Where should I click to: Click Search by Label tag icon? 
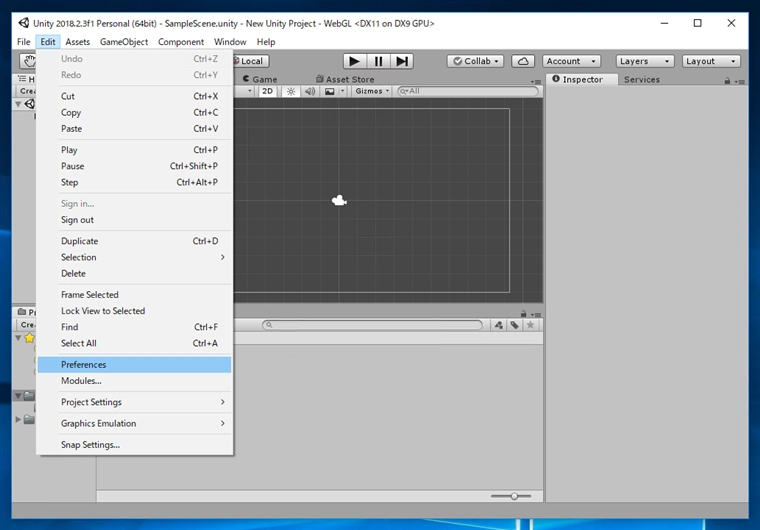[x=514, y=325]
